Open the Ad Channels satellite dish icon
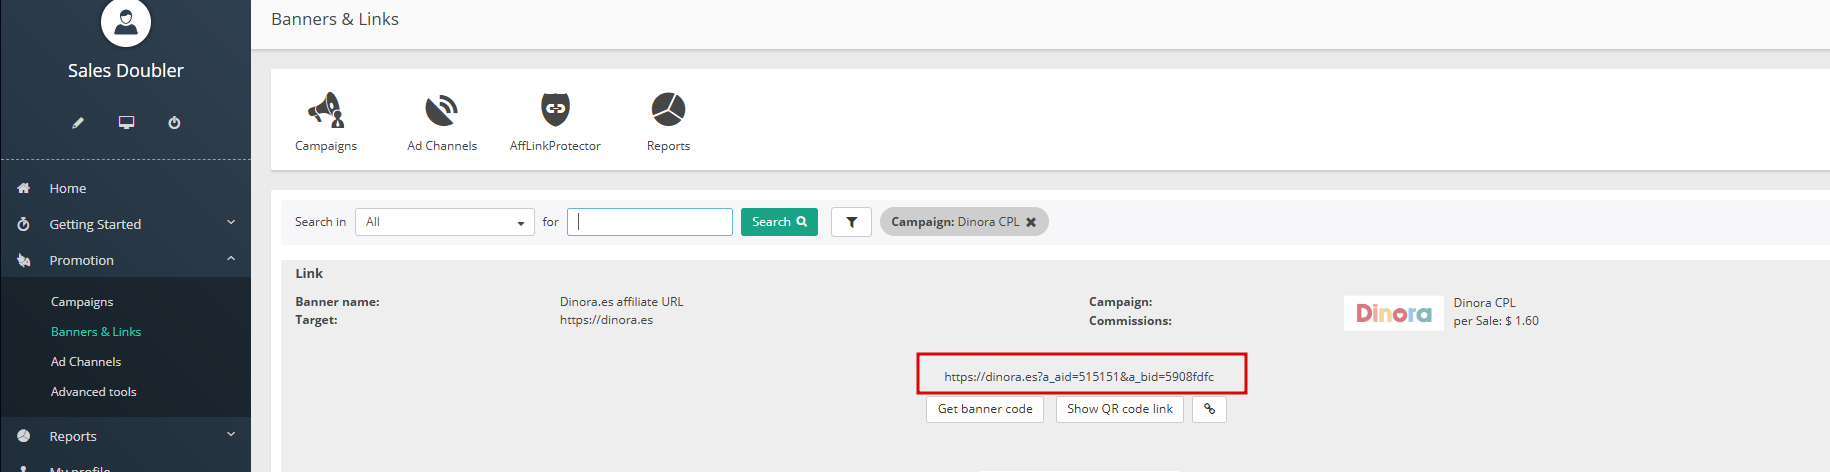The width and height of the screenshot is (1830, 472). (x=441, y=110)
